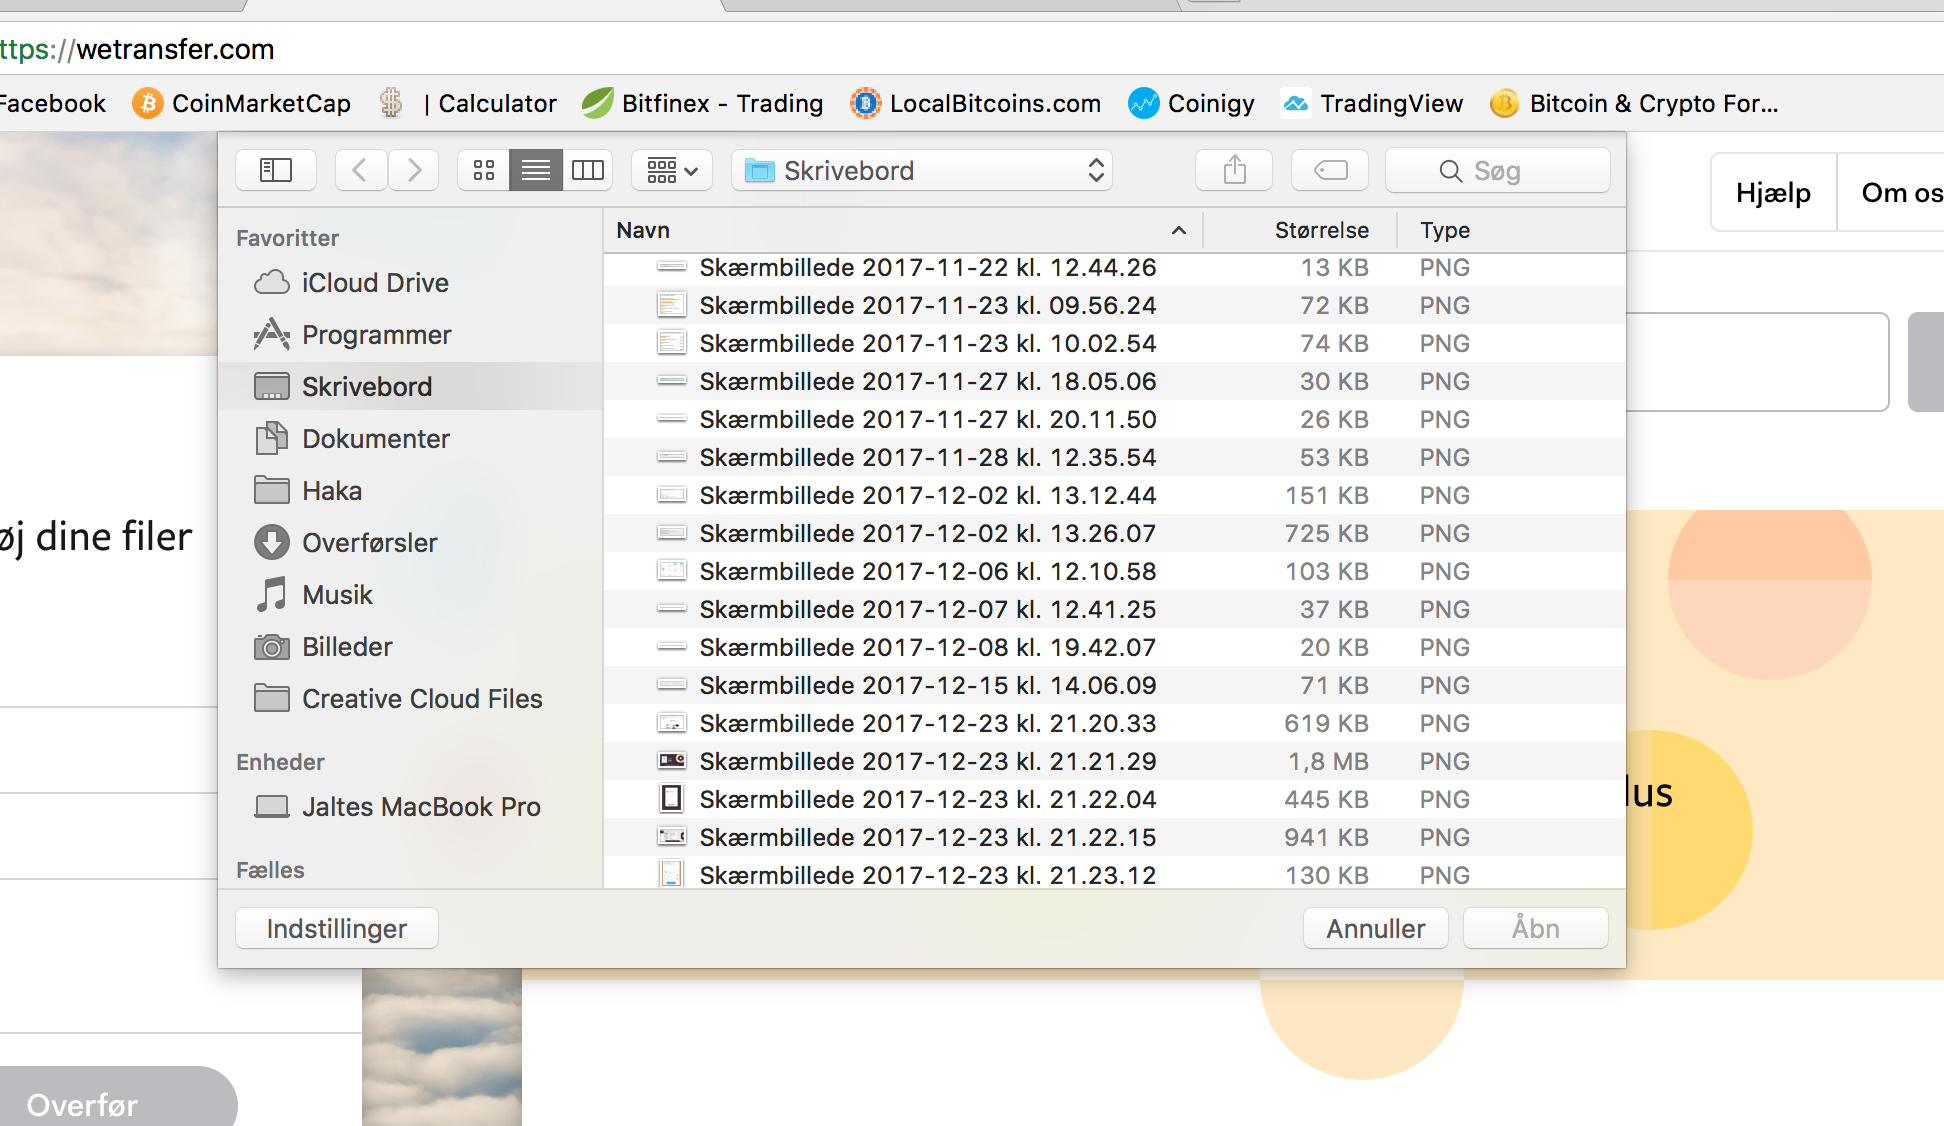Screen dimensions: 1944x1126
Task: Go back with the left arrow button
Action: tap(360, 171)
